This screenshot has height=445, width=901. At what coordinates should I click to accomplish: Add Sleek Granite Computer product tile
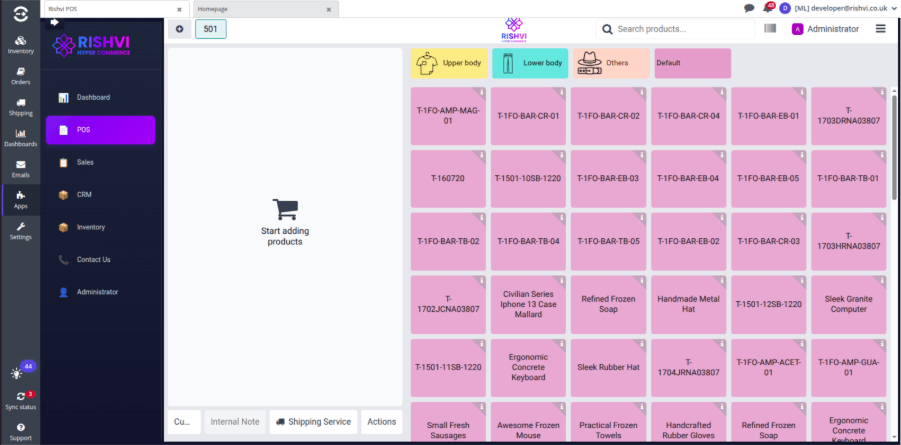coord(849,304)
